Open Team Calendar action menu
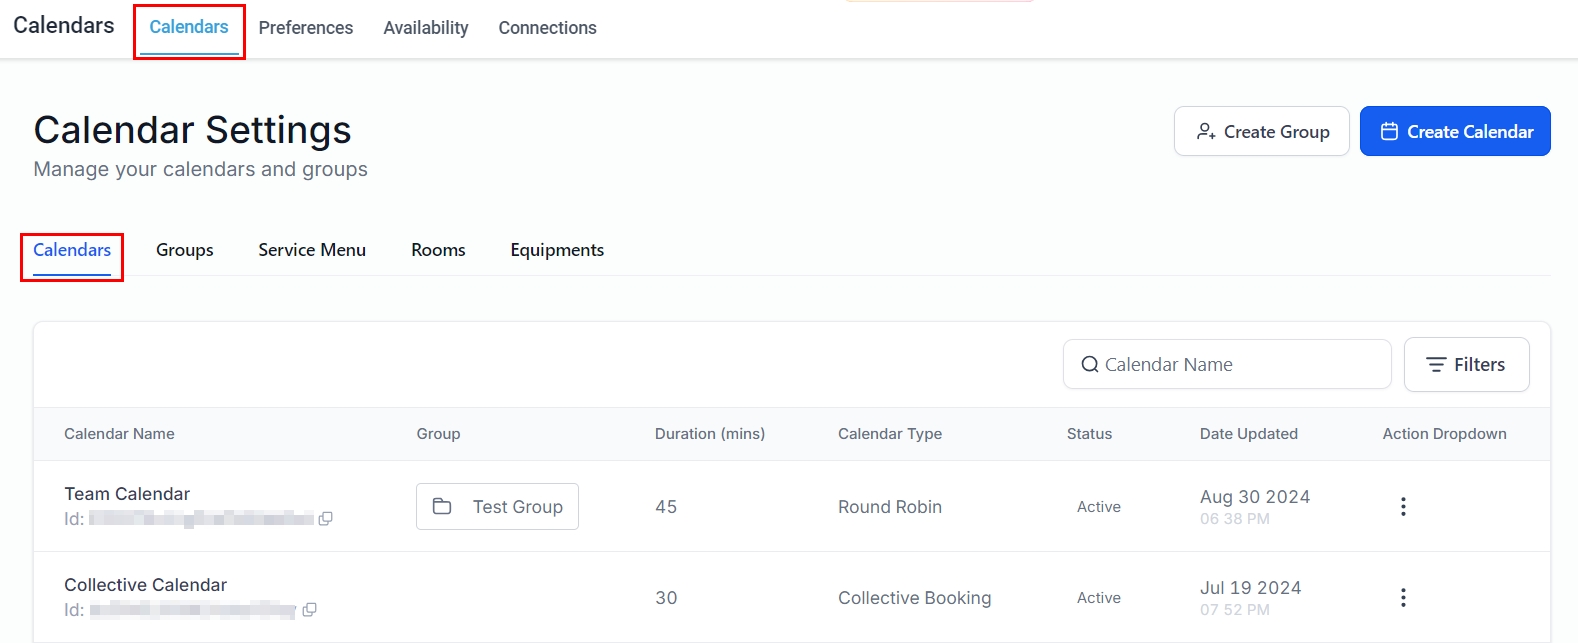1578x643 pixels. pos(1403,507)
